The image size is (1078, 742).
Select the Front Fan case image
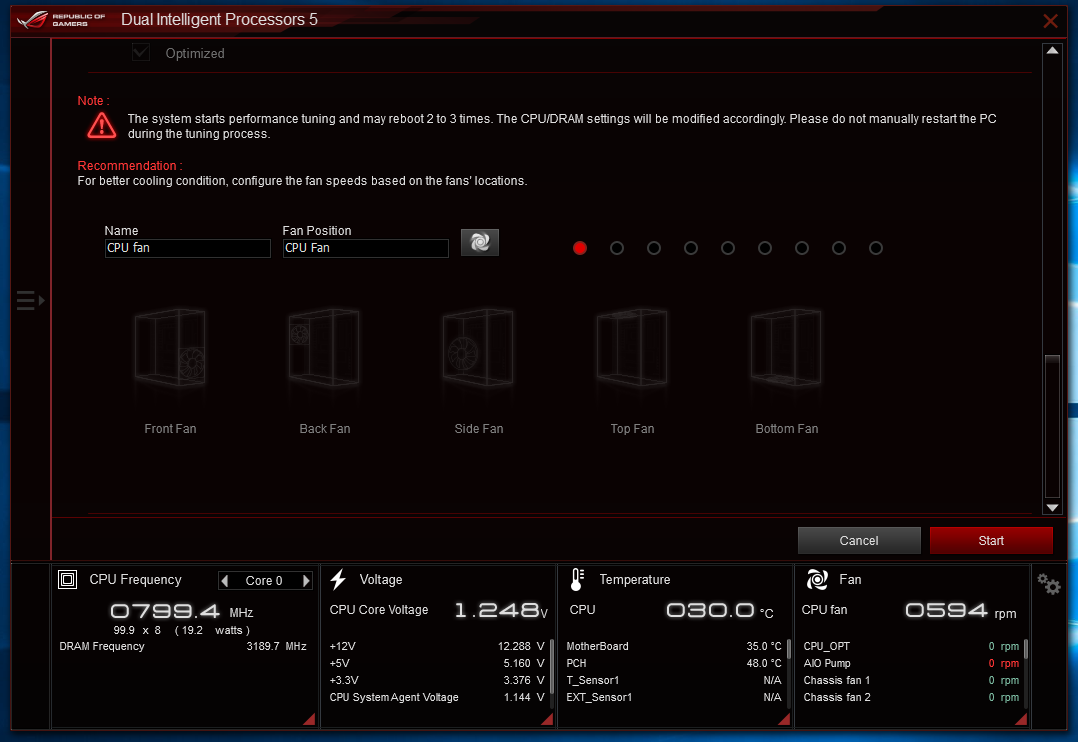click(170, 347)
